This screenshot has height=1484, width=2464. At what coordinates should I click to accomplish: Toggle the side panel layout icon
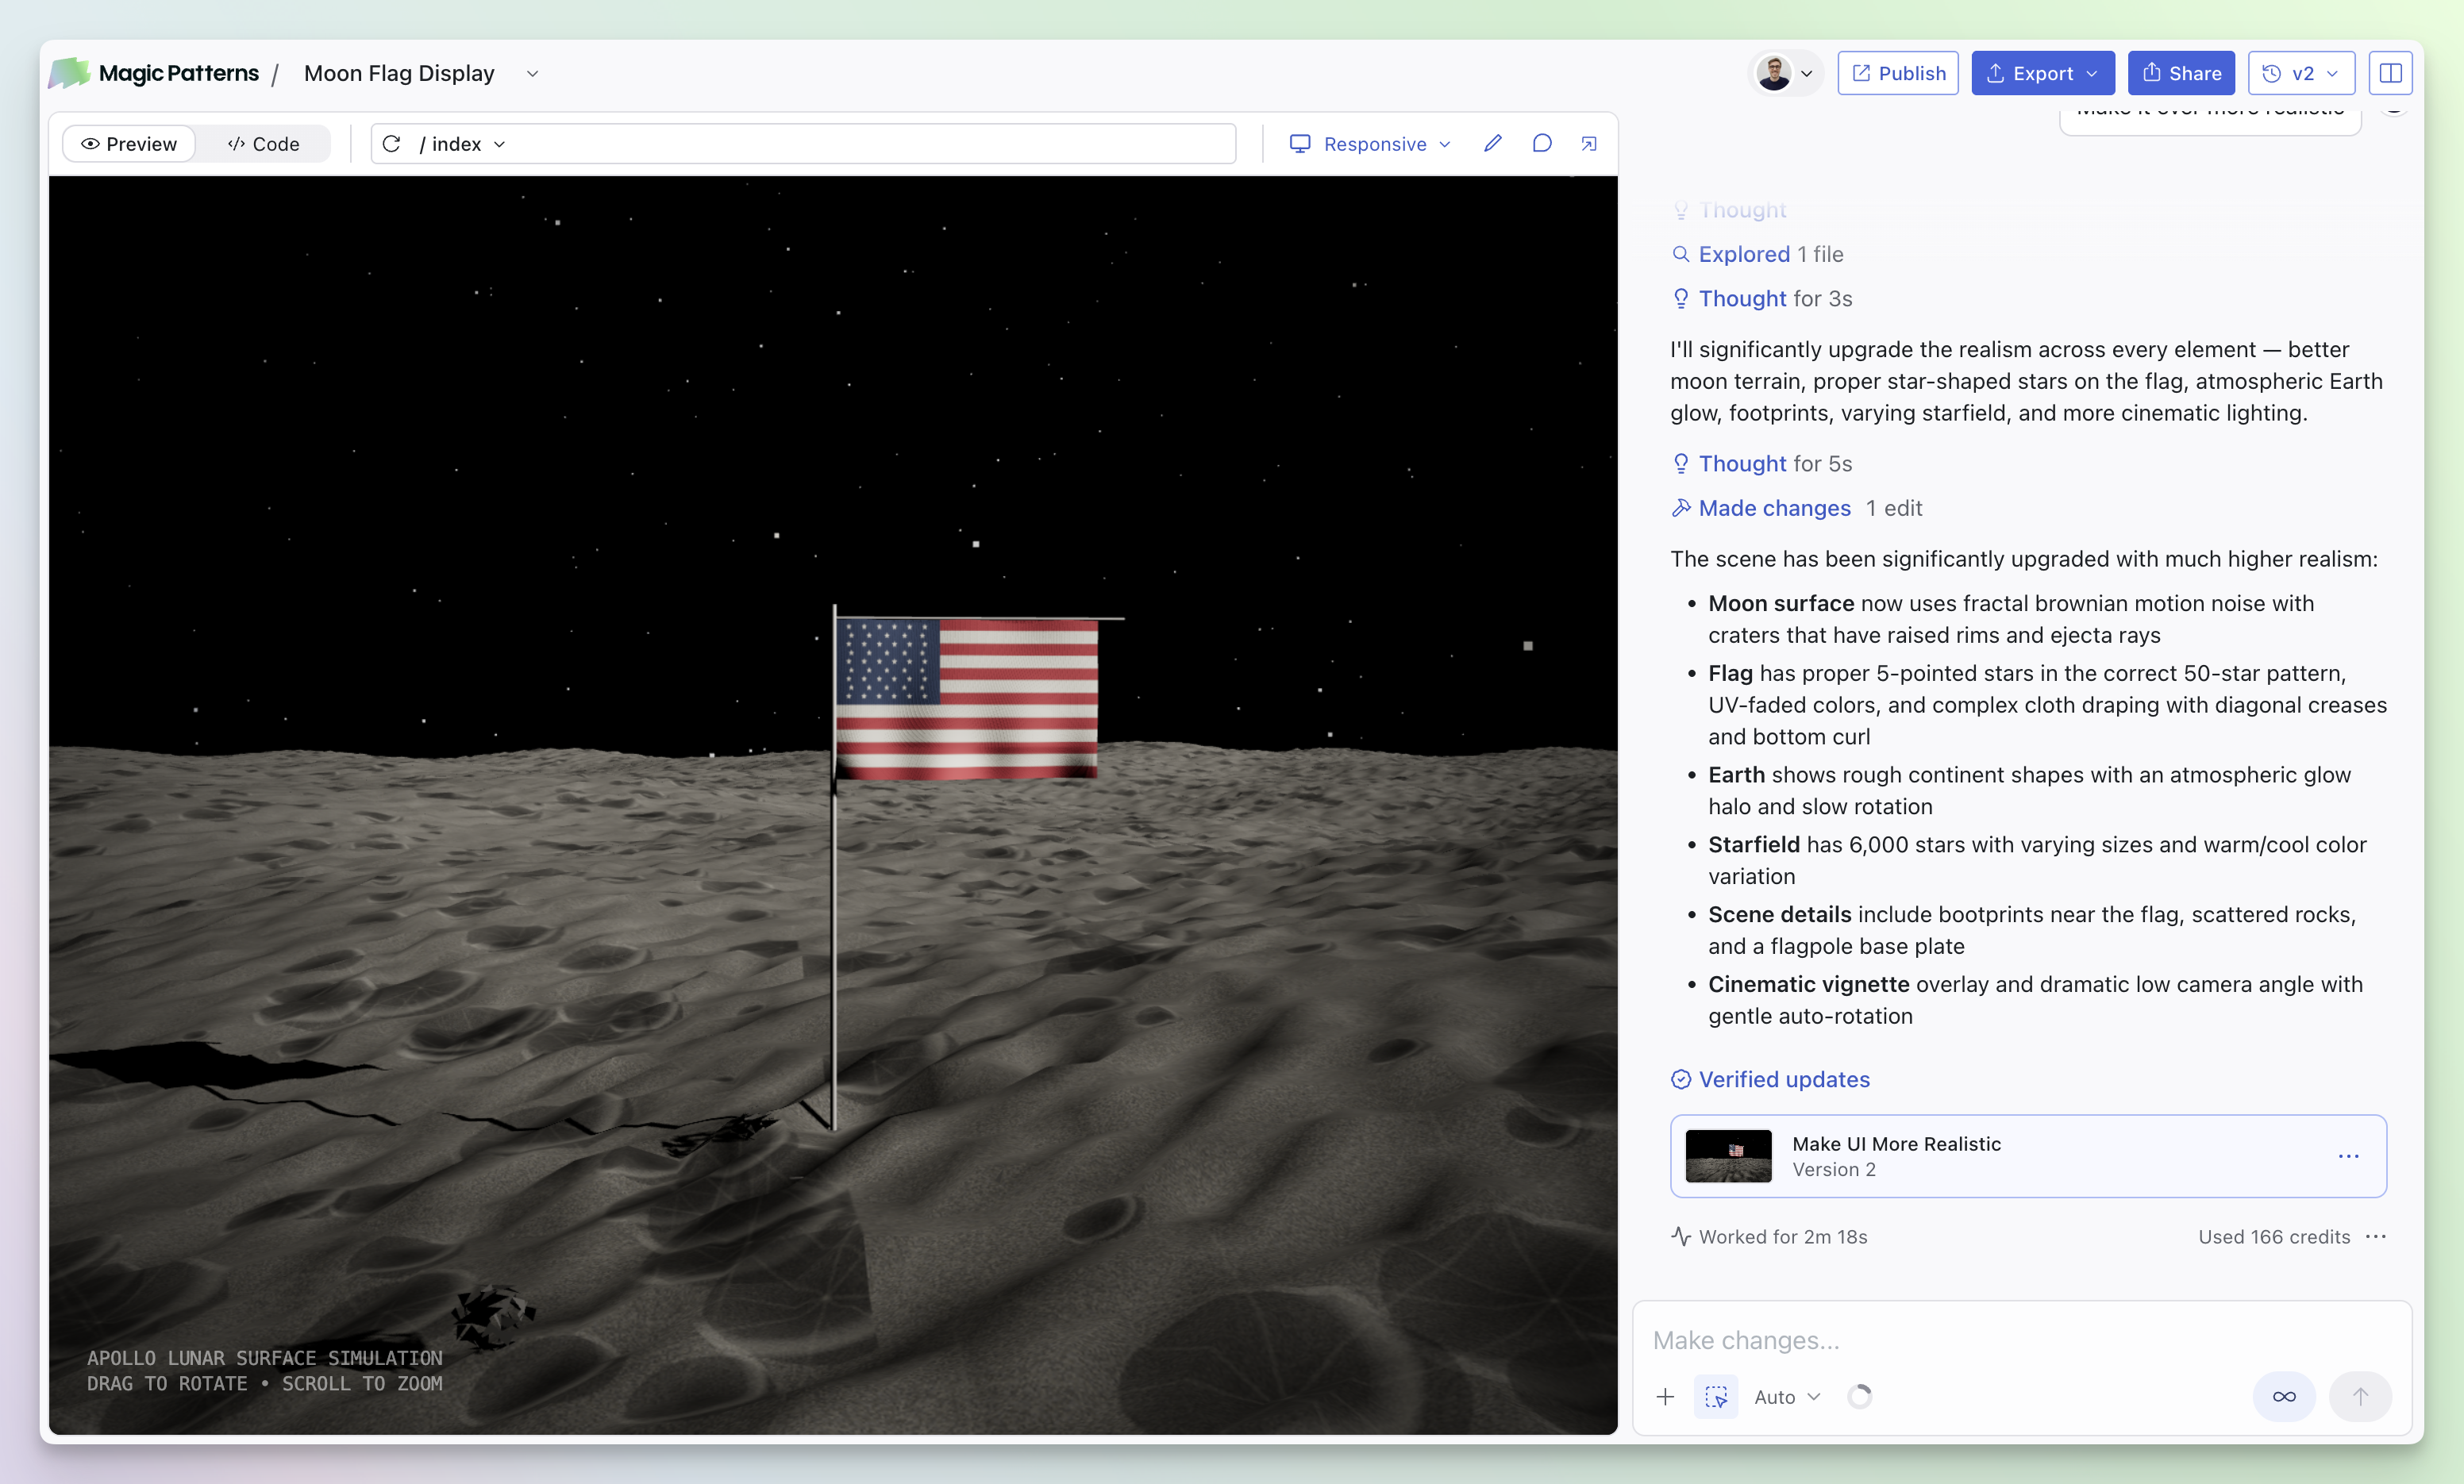tap(2390, 73)
